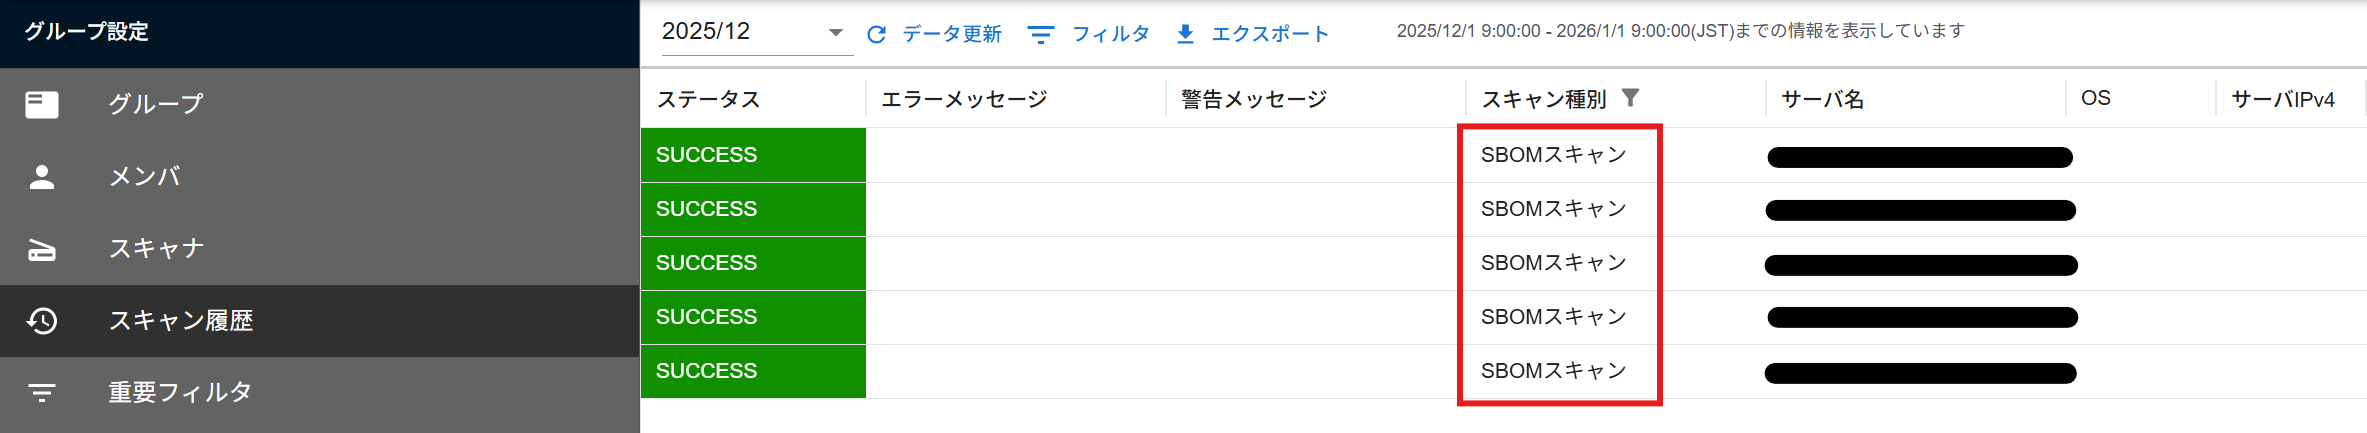Image resolution: width=2367 pixels, height=433 pixels.
Task: Click the Scanner device icon
Action: [42, 250]
